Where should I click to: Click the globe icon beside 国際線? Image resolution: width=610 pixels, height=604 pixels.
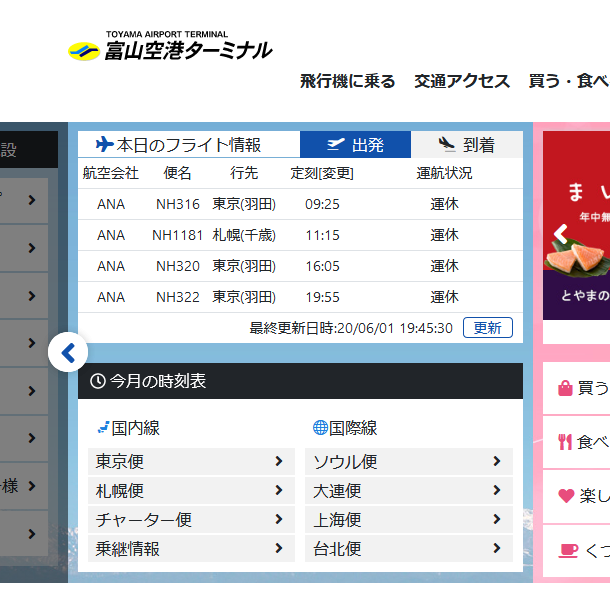click(320, 427)
